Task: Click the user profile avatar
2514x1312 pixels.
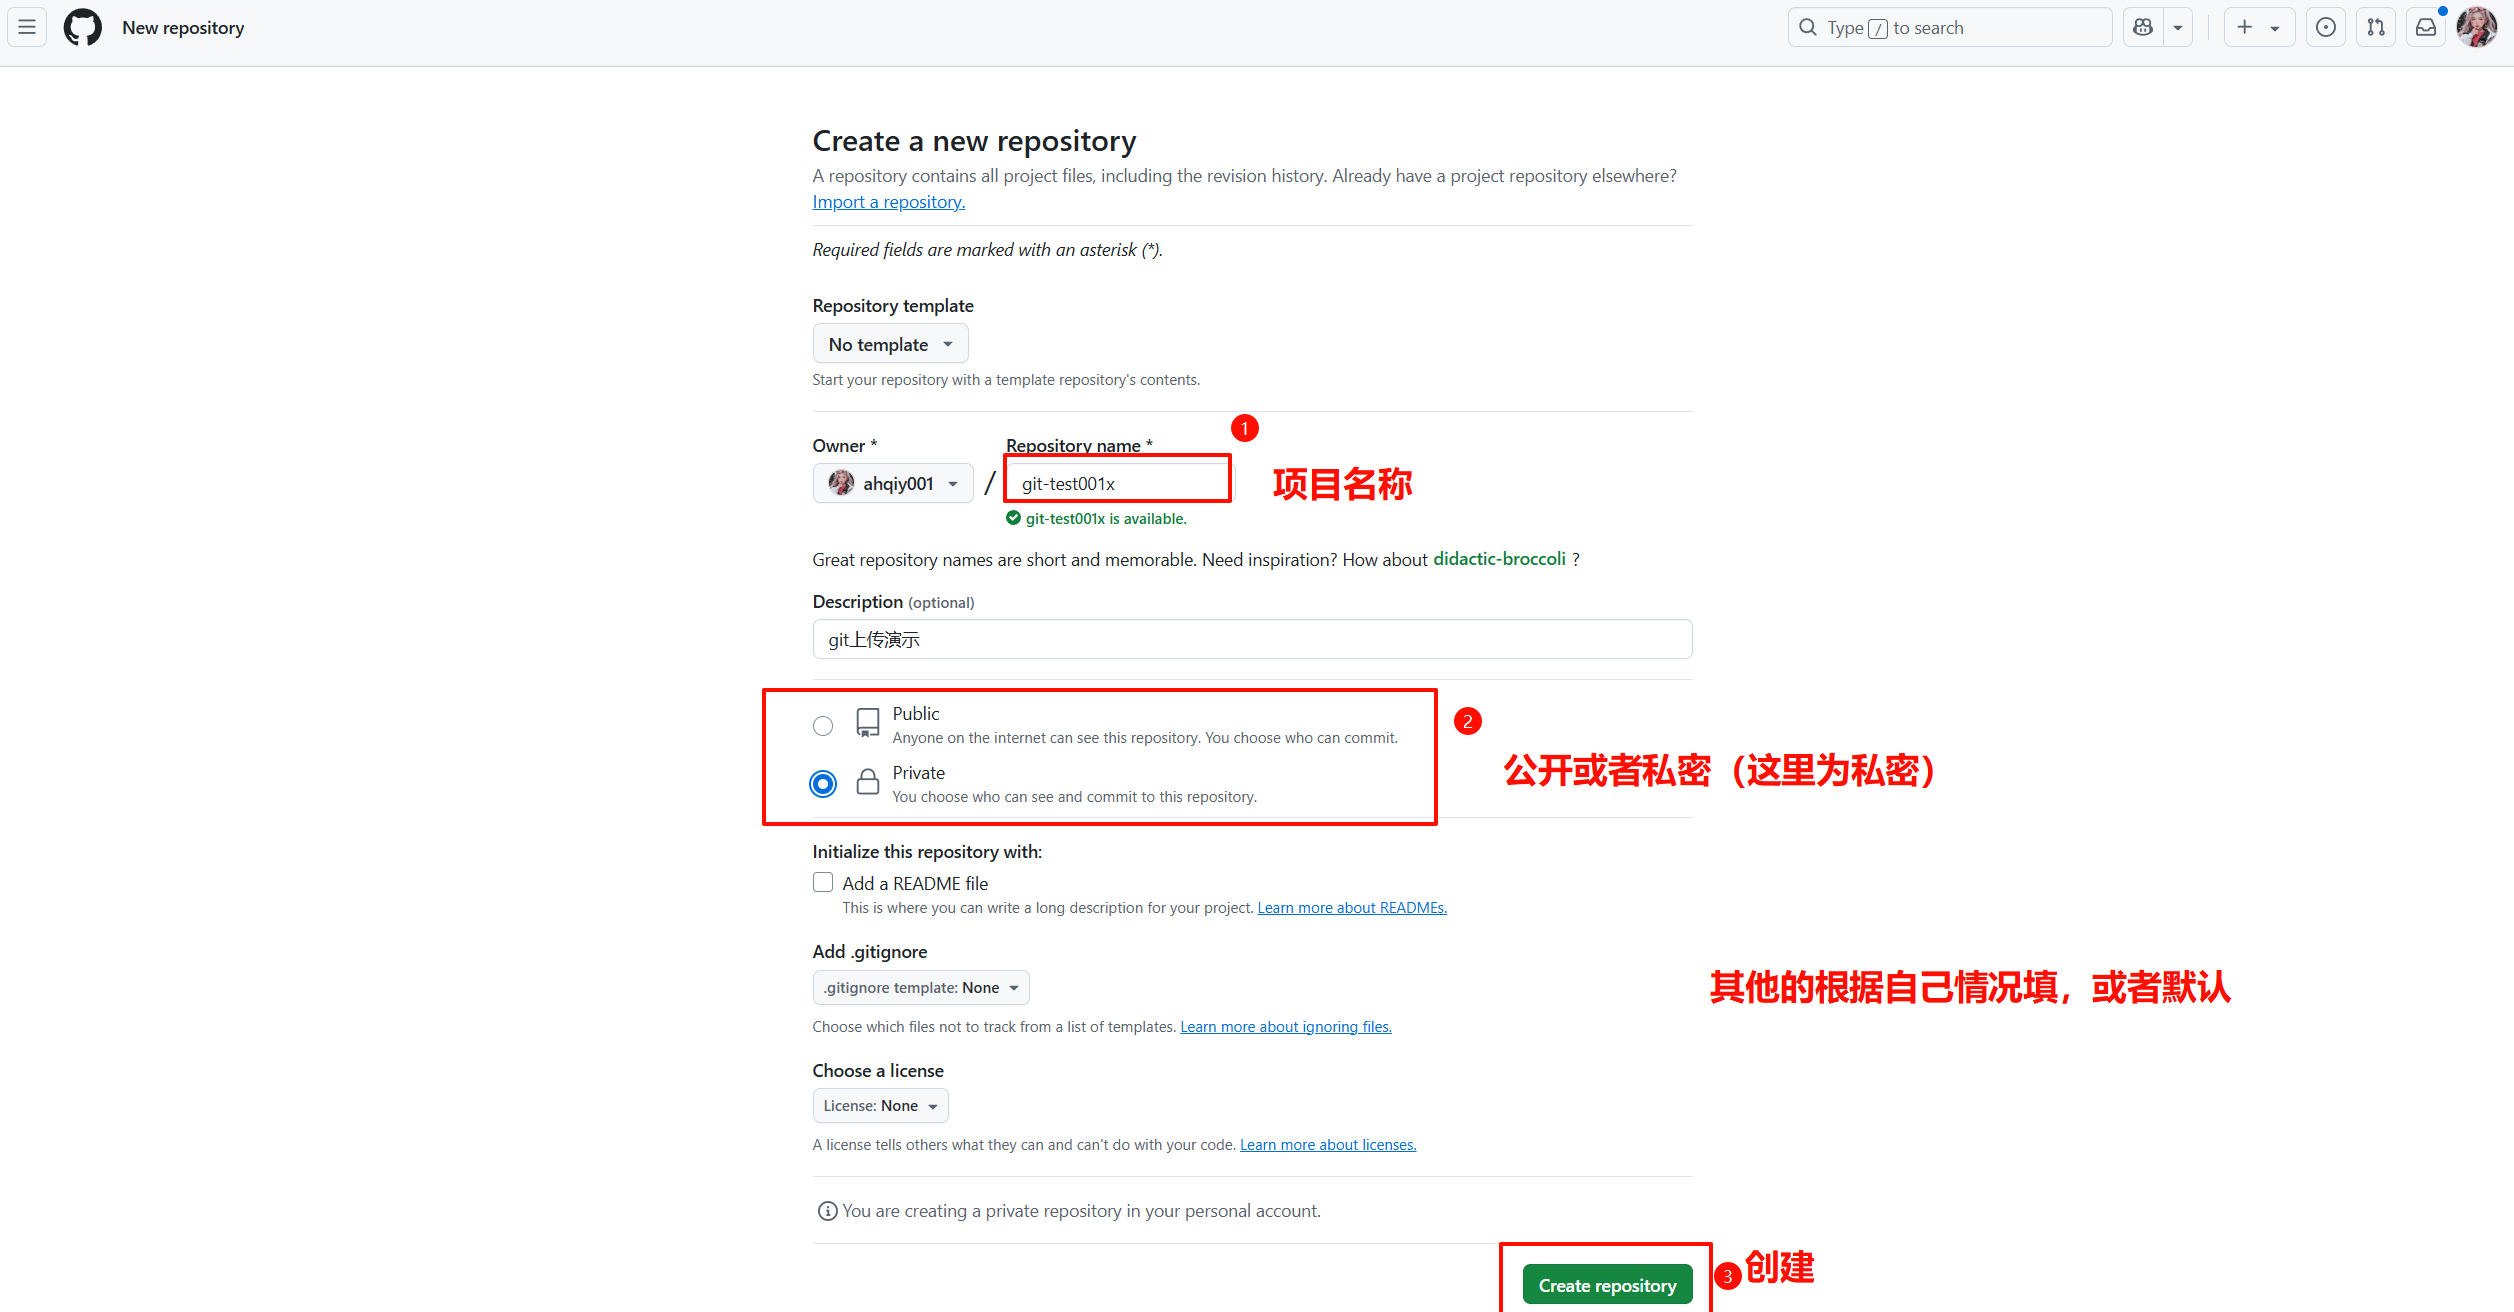Action: pos(2477,27)
